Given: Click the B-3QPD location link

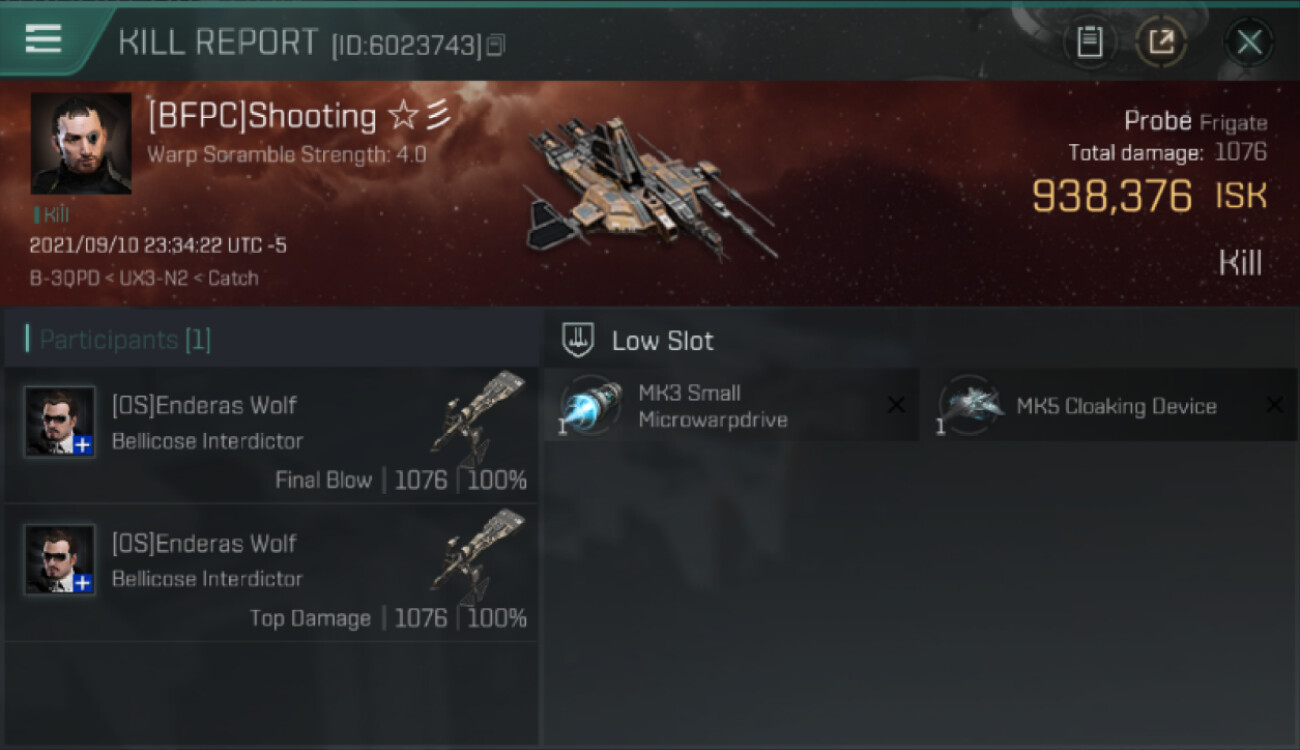Looking at the screenshot, I should click(x=64, y=278).
